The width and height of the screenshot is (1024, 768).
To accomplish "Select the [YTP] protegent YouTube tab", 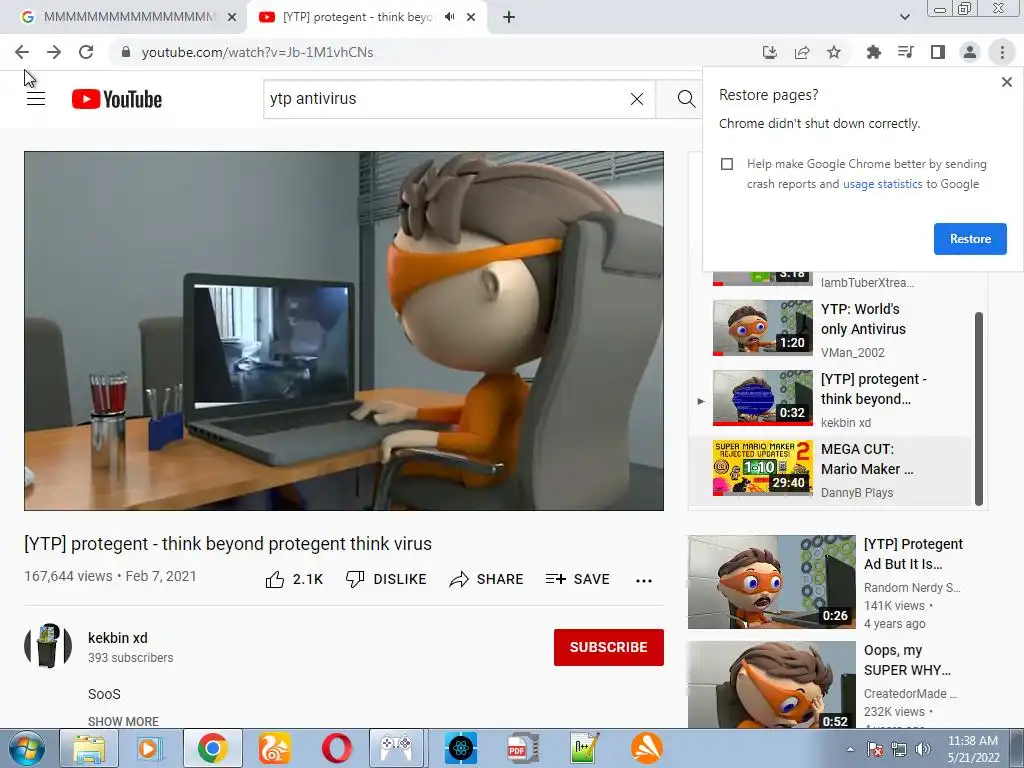I will (358, 17).
